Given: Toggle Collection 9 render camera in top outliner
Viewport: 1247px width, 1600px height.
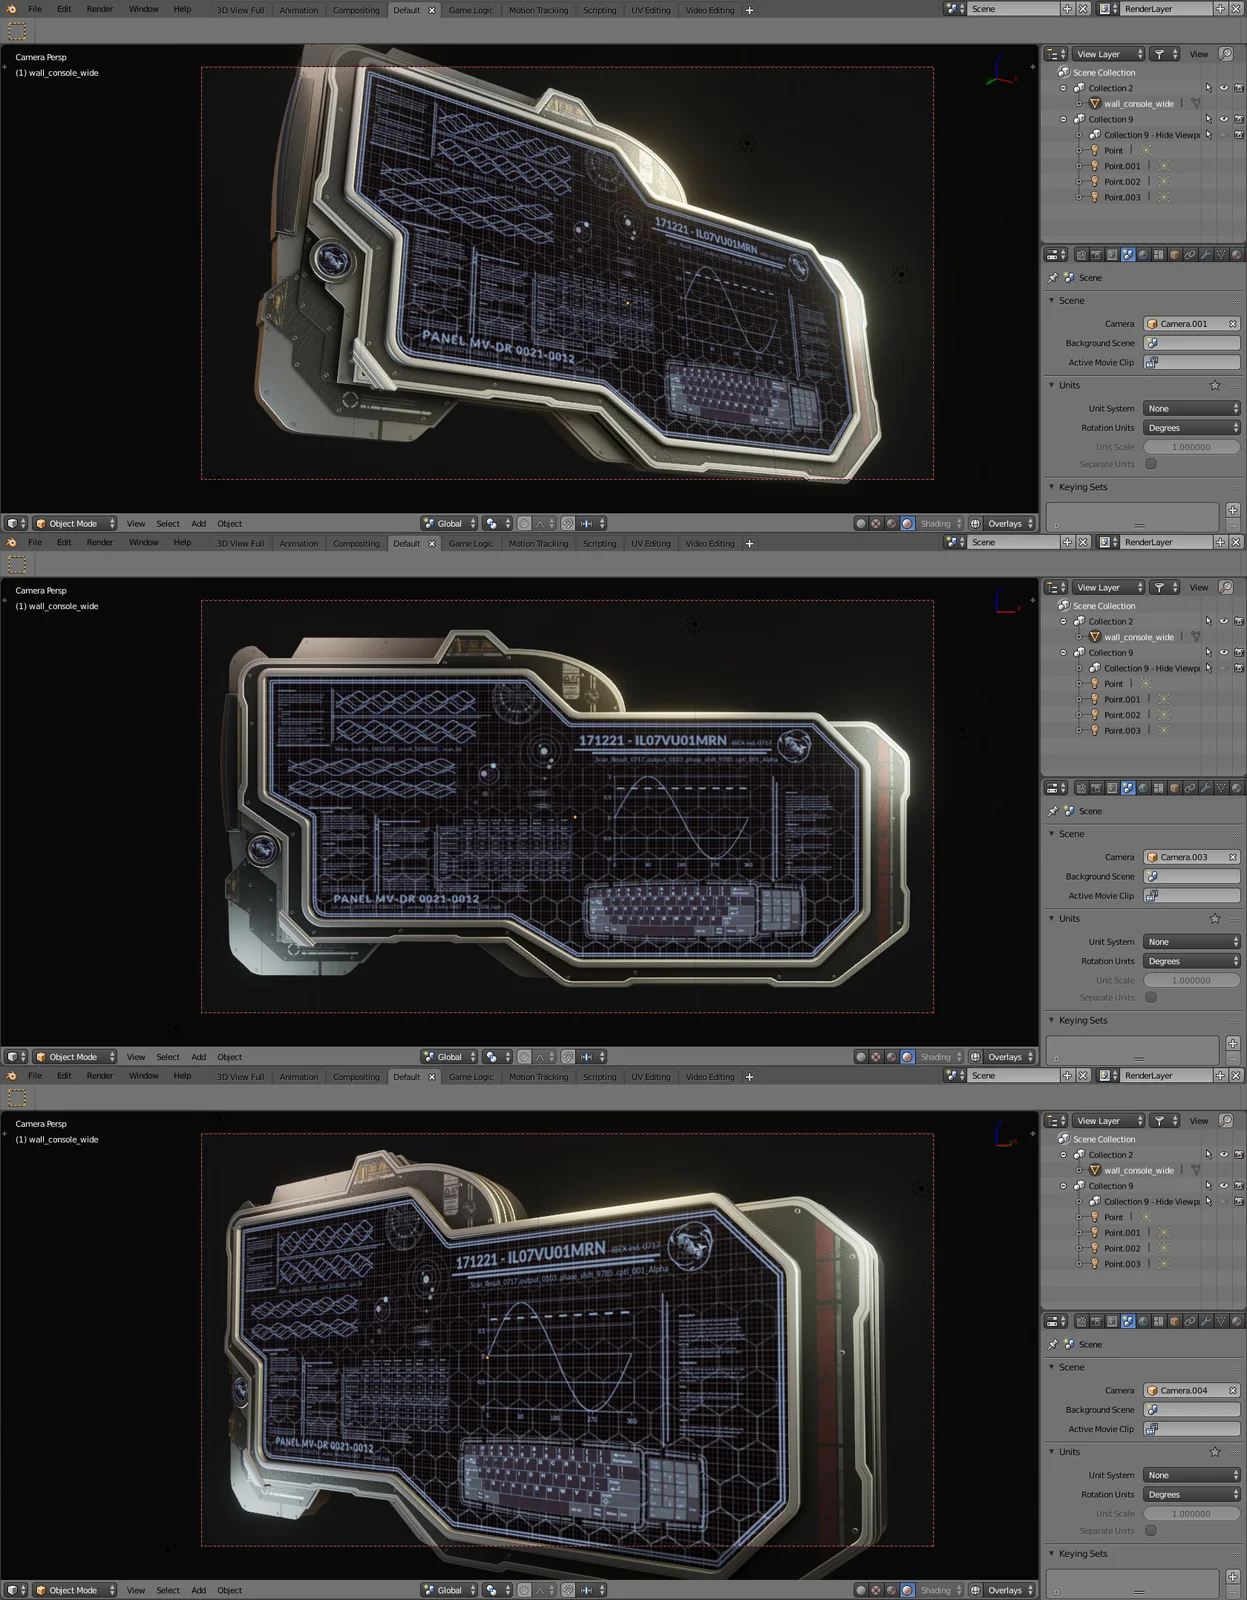Looking at the screenshot, I should (x=1239, y=119).
